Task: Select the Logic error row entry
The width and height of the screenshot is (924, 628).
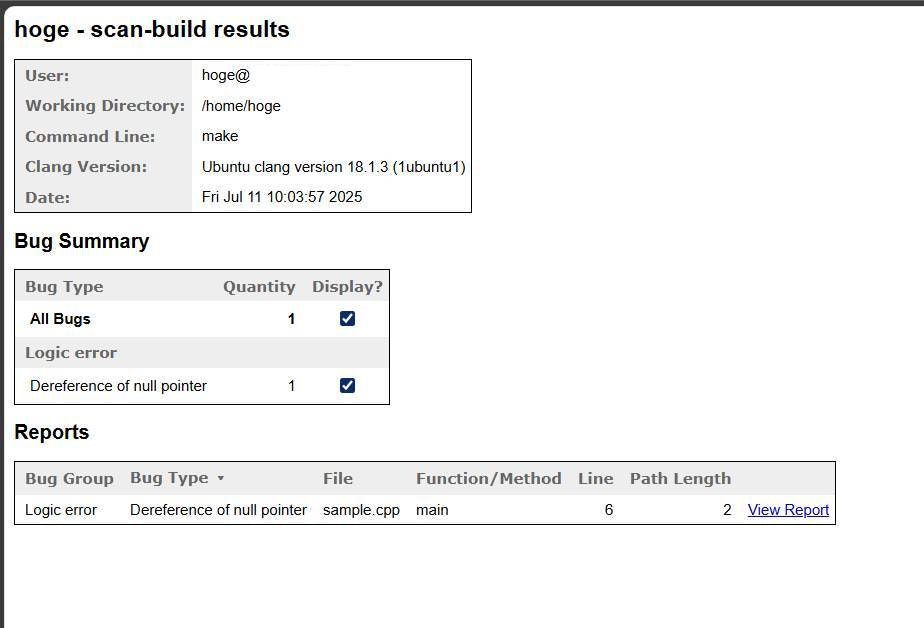Action: coord(60,510)
